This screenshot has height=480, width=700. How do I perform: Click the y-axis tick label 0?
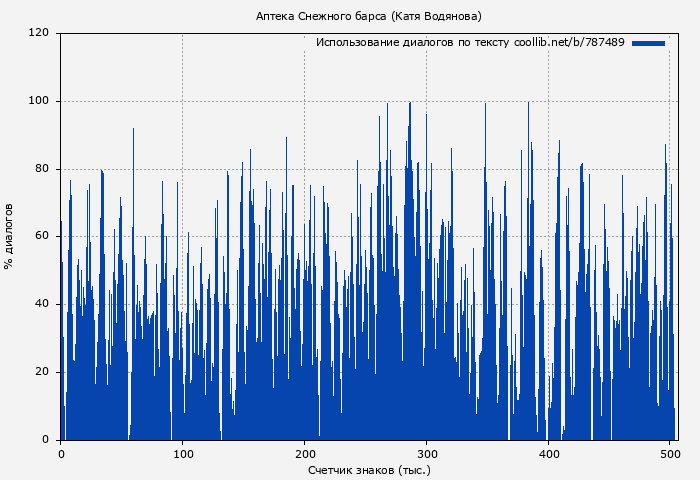tap(46, 440)
